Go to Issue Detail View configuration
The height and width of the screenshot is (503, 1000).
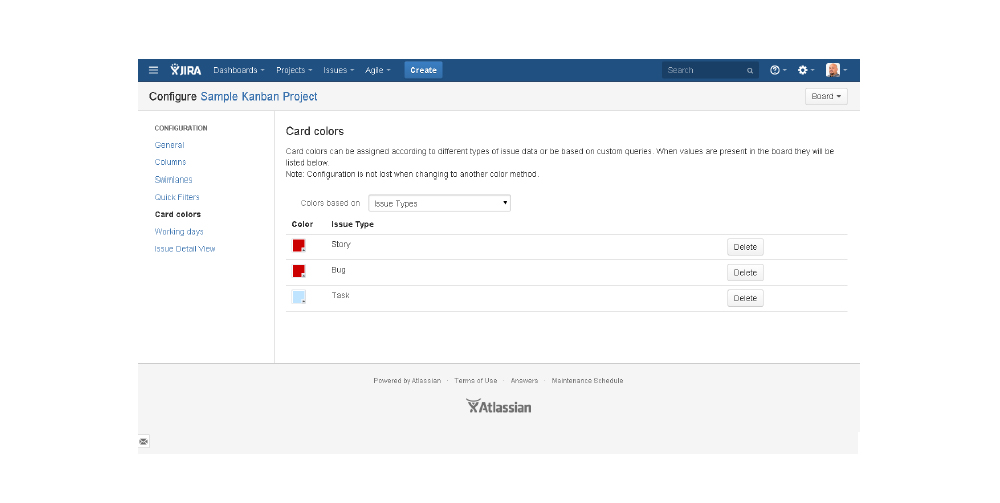click(x=185, y=249)
